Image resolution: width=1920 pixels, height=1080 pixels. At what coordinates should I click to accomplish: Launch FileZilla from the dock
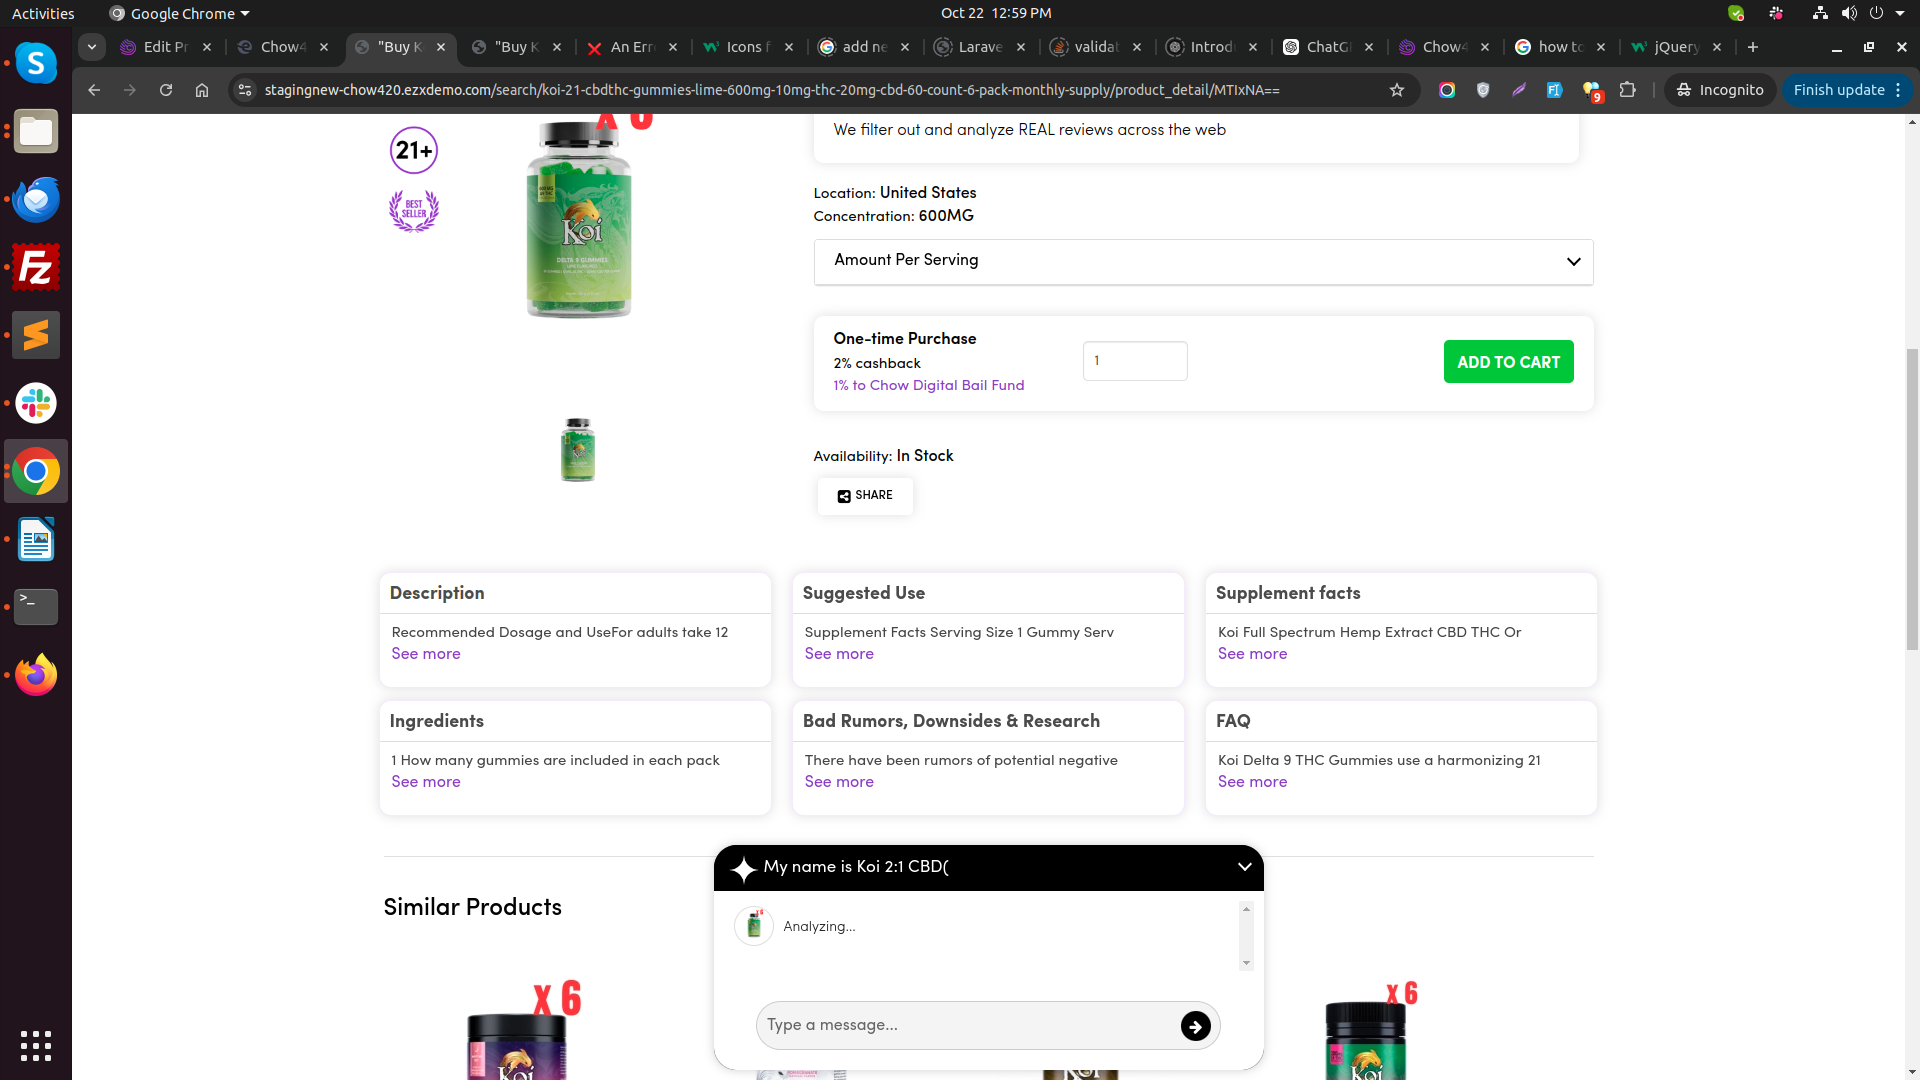36,268
